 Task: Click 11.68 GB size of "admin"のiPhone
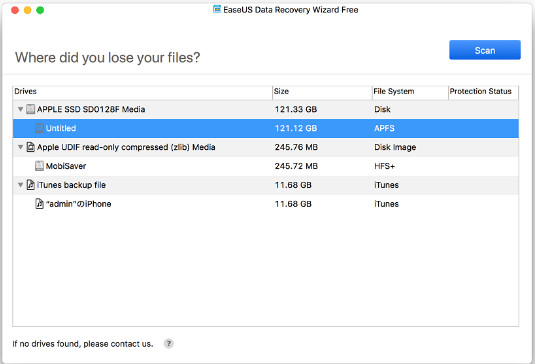click(x=293, y=204)
